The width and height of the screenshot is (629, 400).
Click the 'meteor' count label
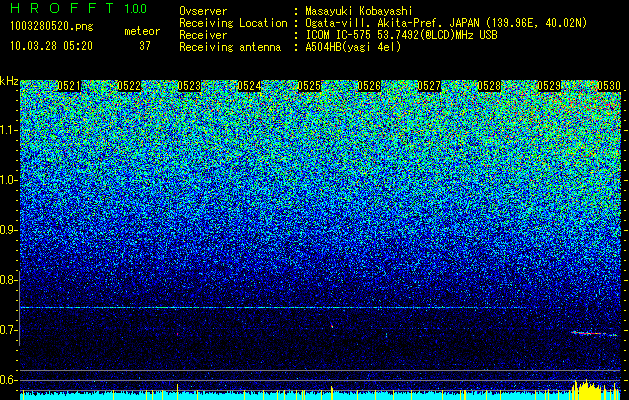tap(142, 31)
